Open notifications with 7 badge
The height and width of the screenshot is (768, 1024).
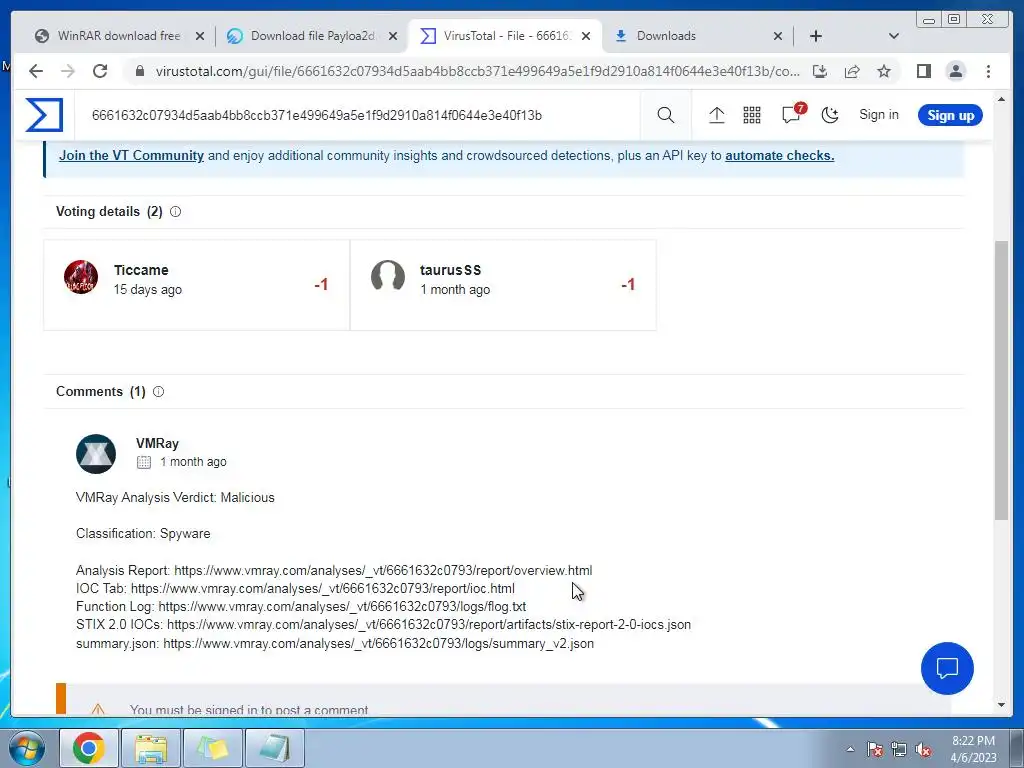(x=792, y=114)
